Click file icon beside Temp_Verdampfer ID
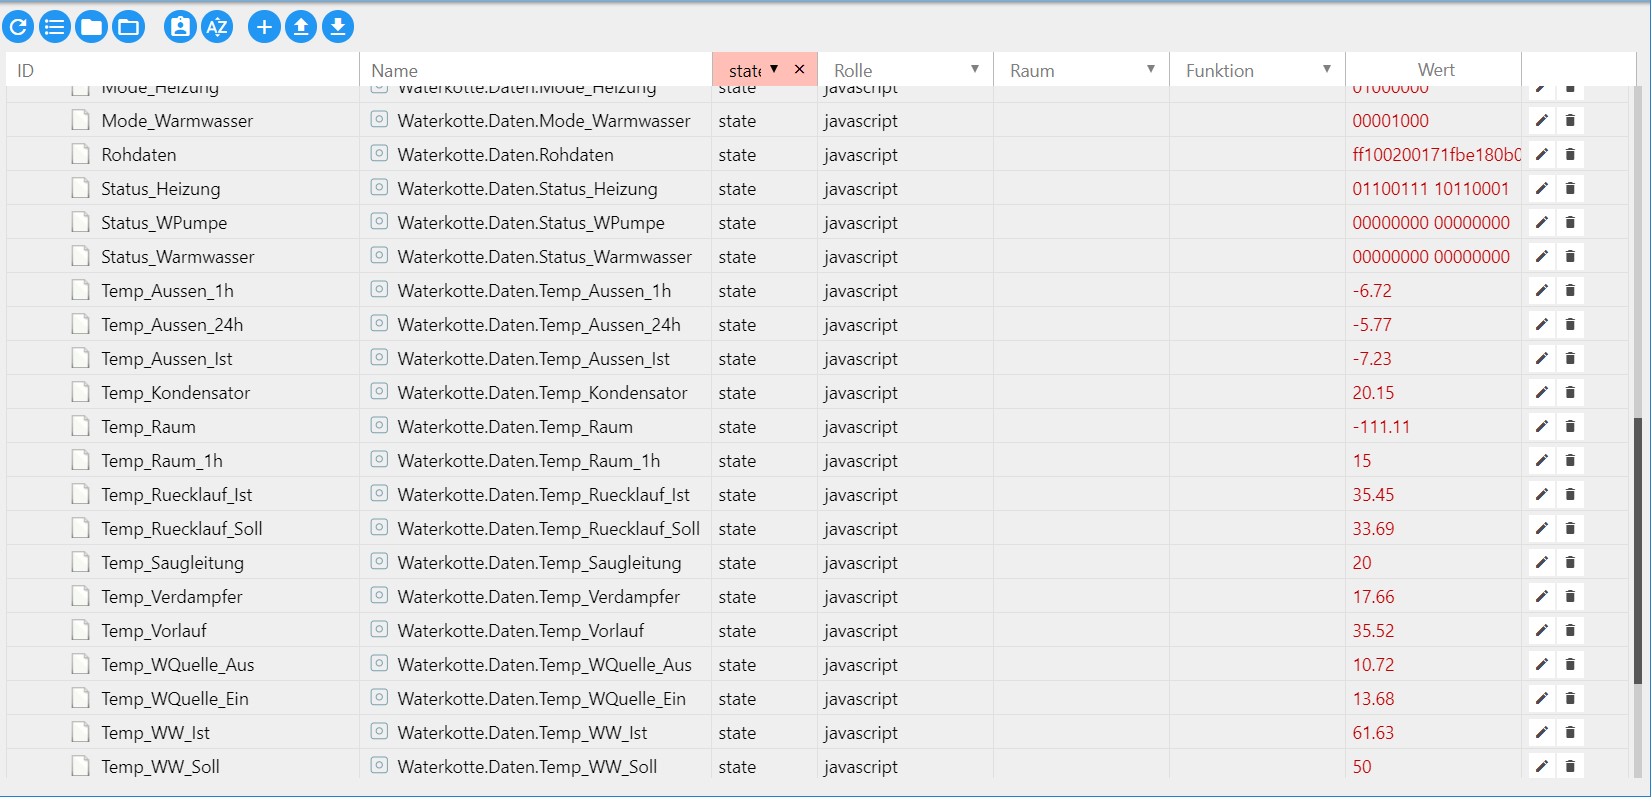 (81, 597)
